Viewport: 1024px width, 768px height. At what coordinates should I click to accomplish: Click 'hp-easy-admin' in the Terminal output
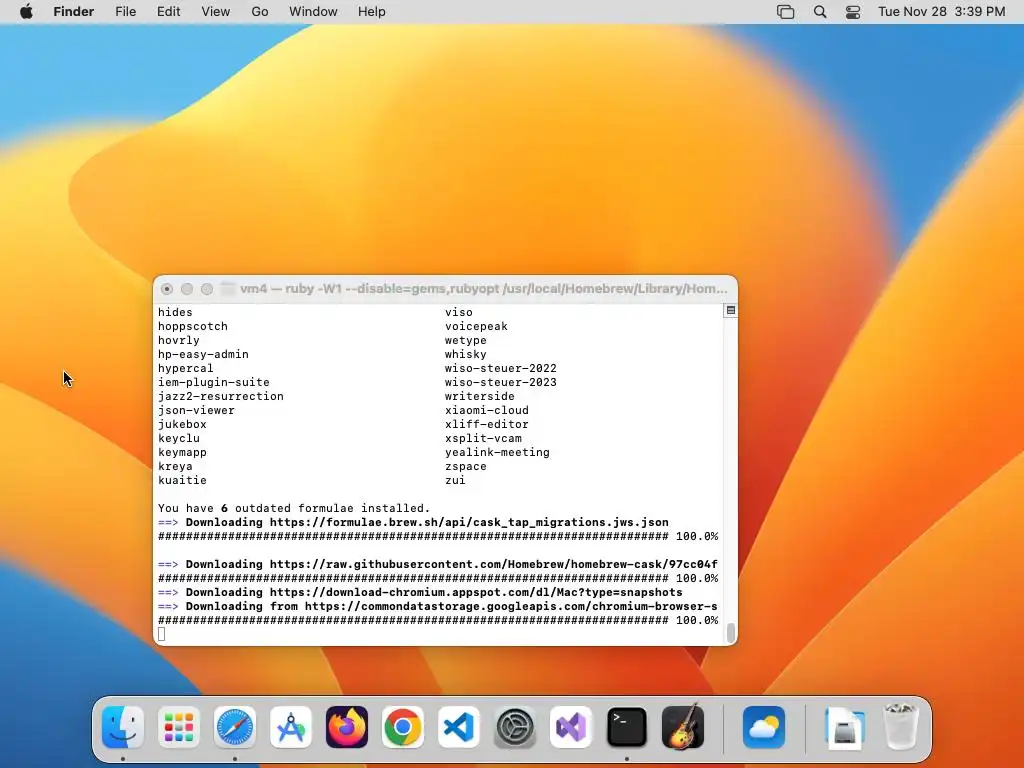(x=203, y=355)
